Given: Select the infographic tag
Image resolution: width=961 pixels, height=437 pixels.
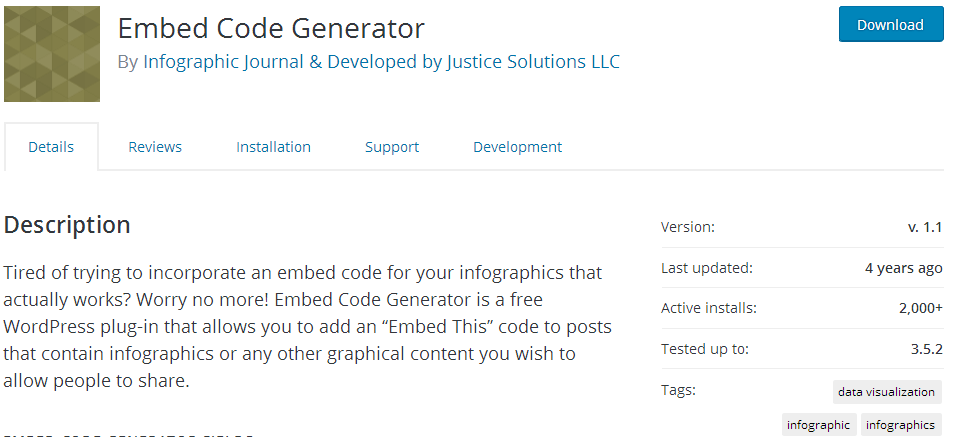Looking at the screenshot, I should 818,425.
